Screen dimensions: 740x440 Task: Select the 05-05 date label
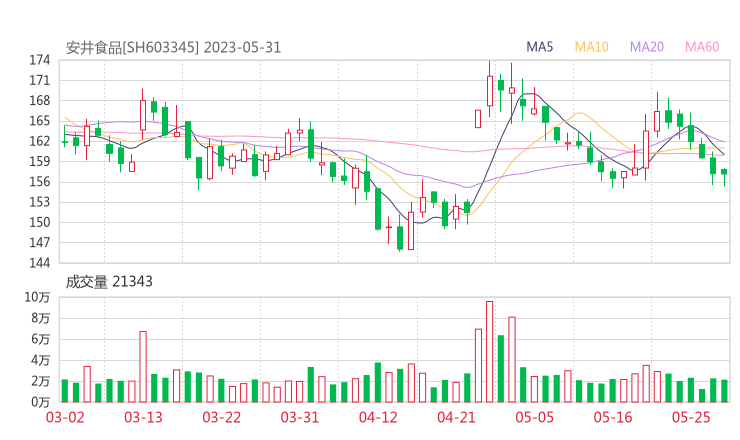535,418
